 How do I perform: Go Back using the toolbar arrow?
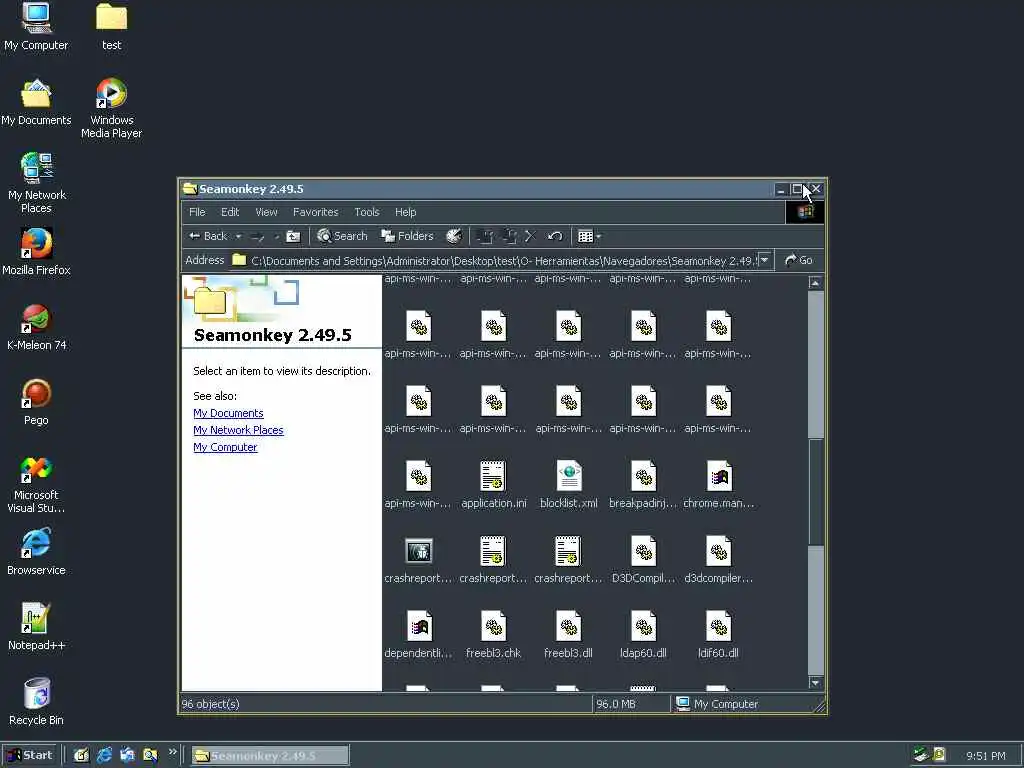208,236
